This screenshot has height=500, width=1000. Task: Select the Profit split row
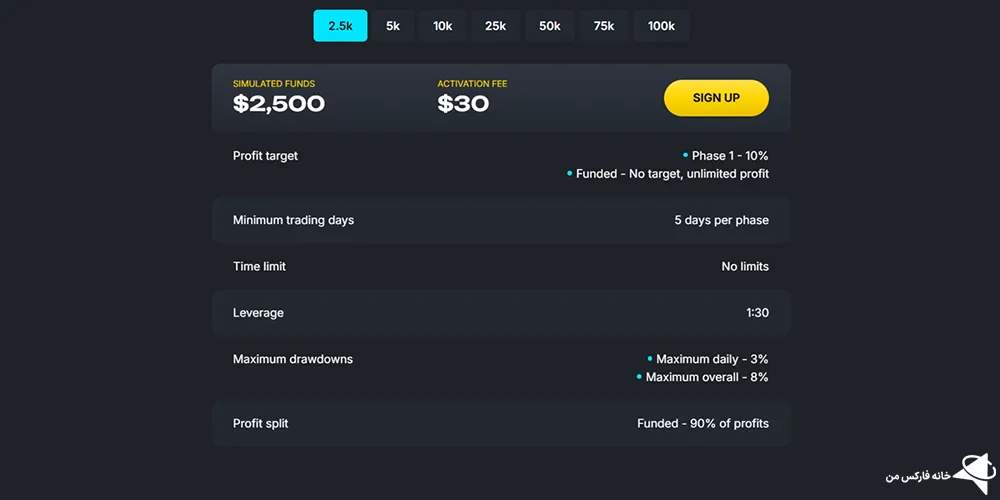[x=501, y=423]
